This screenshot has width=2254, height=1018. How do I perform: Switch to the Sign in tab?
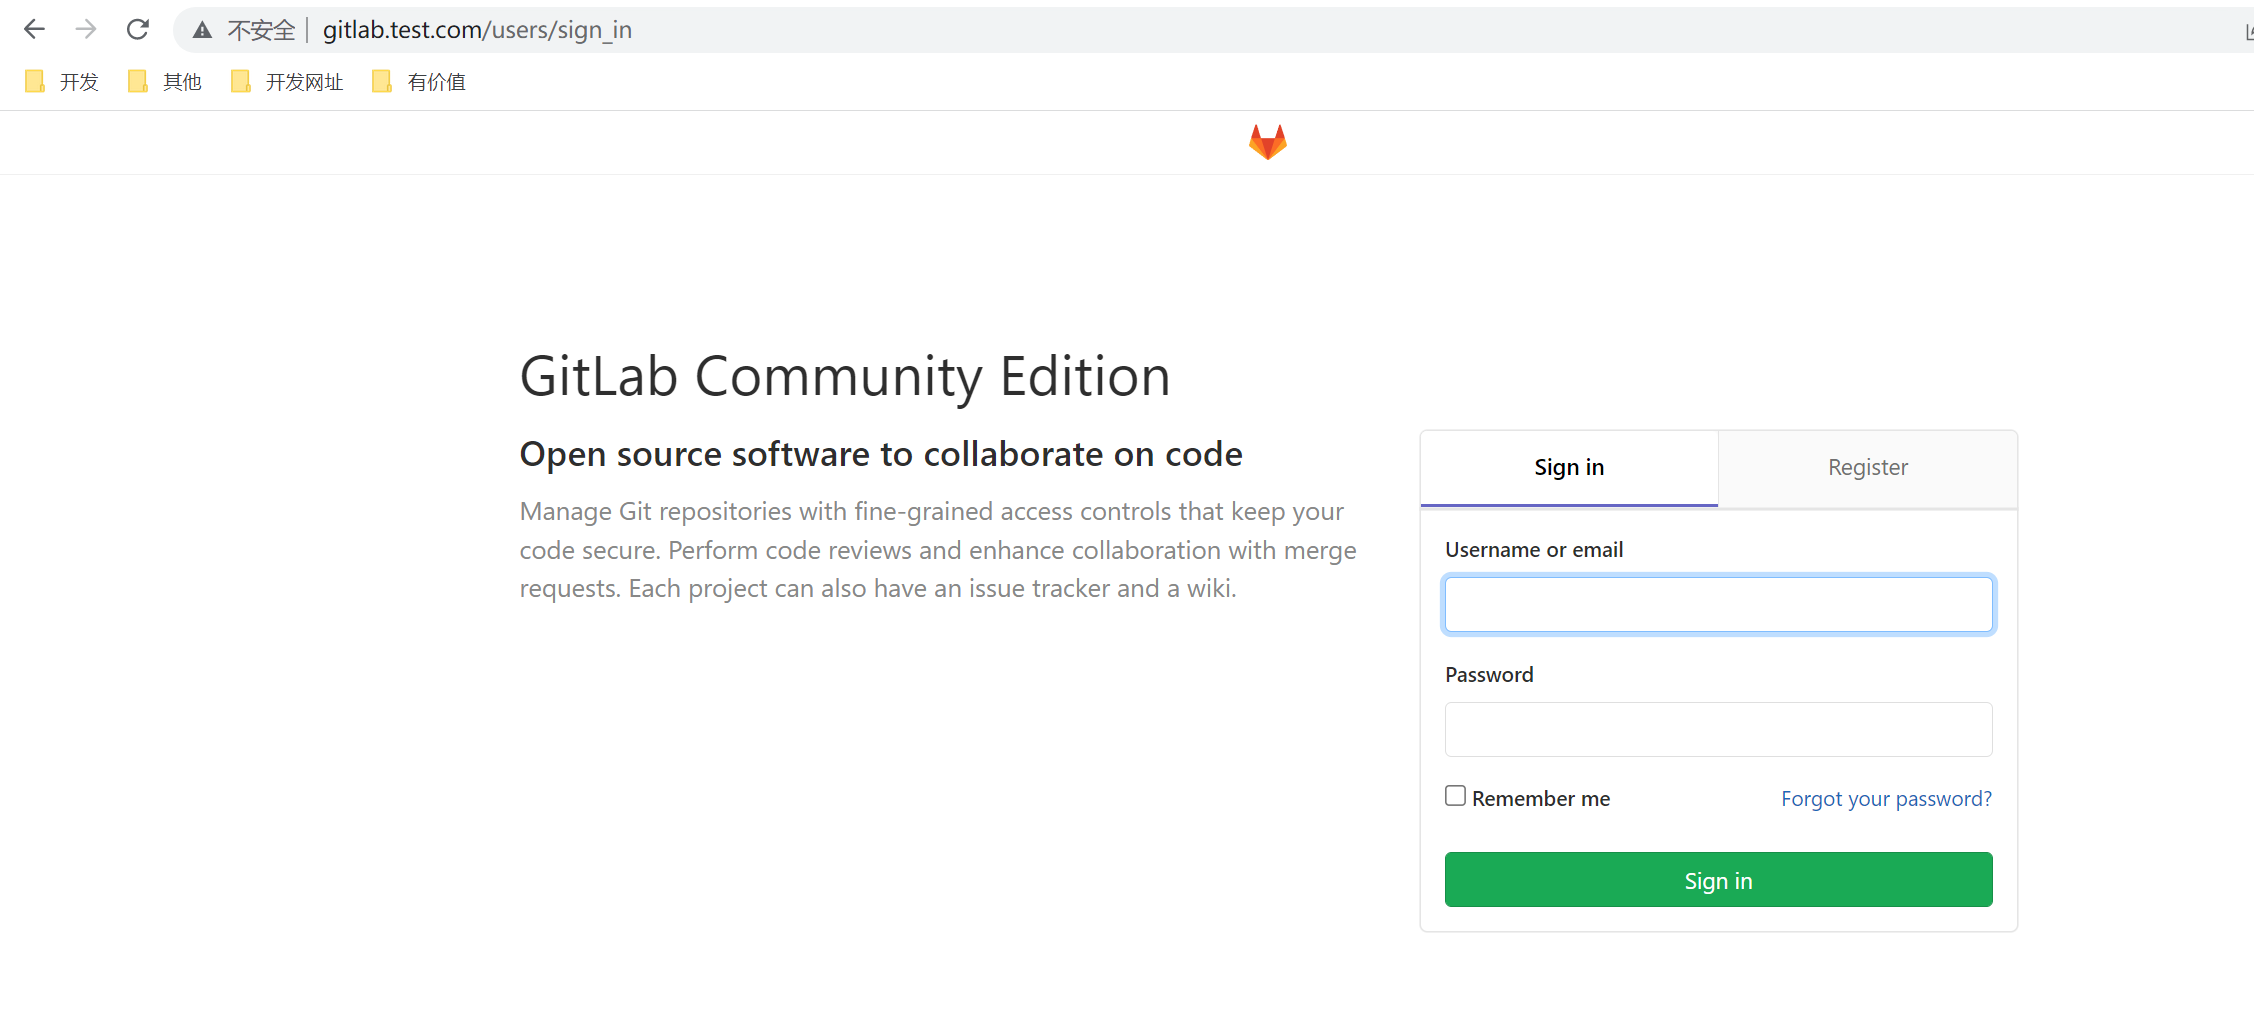click(1569, 468)
